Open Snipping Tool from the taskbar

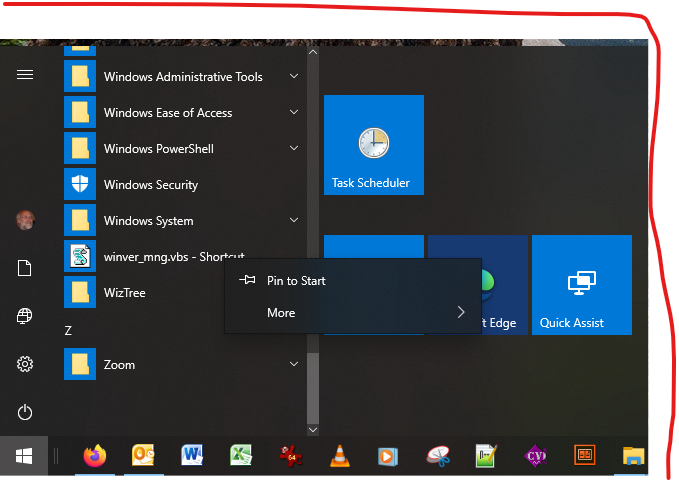pyautogui.click(x=437, y=457)
